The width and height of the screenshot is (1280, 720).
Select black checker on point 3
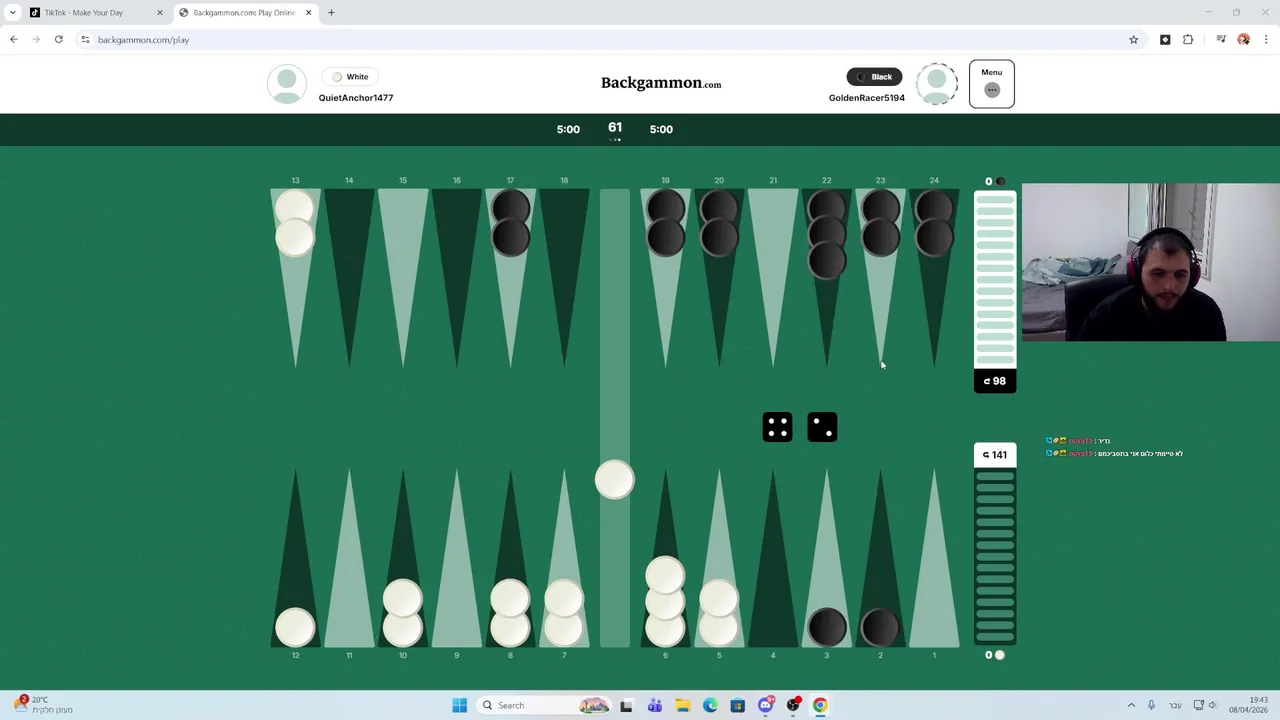point(827,628)
